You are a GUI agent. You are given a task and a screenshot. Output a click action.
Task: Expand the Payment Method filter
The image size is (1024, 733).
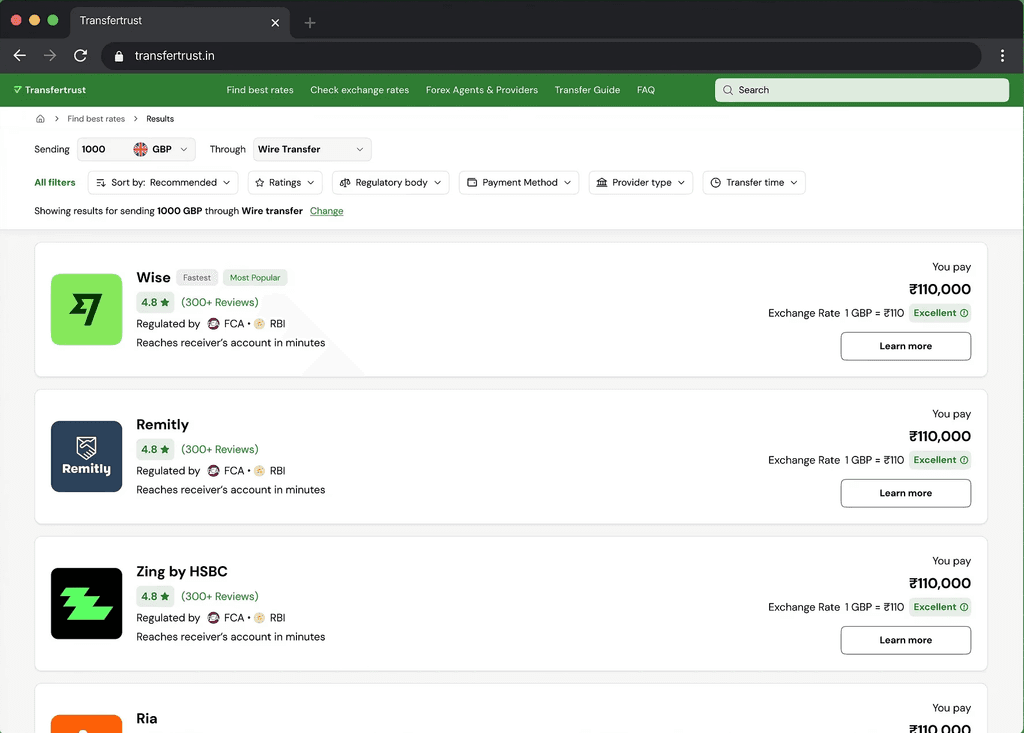[519, 183]
